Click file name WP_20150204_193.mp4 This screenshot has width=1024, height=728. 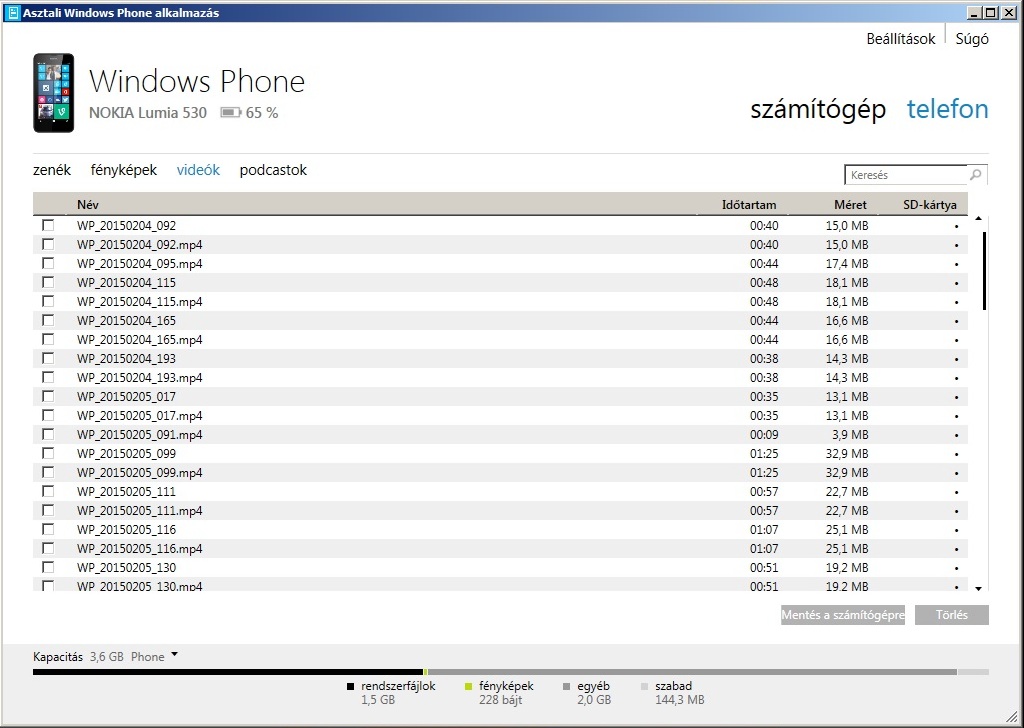(x=139, y=377)
